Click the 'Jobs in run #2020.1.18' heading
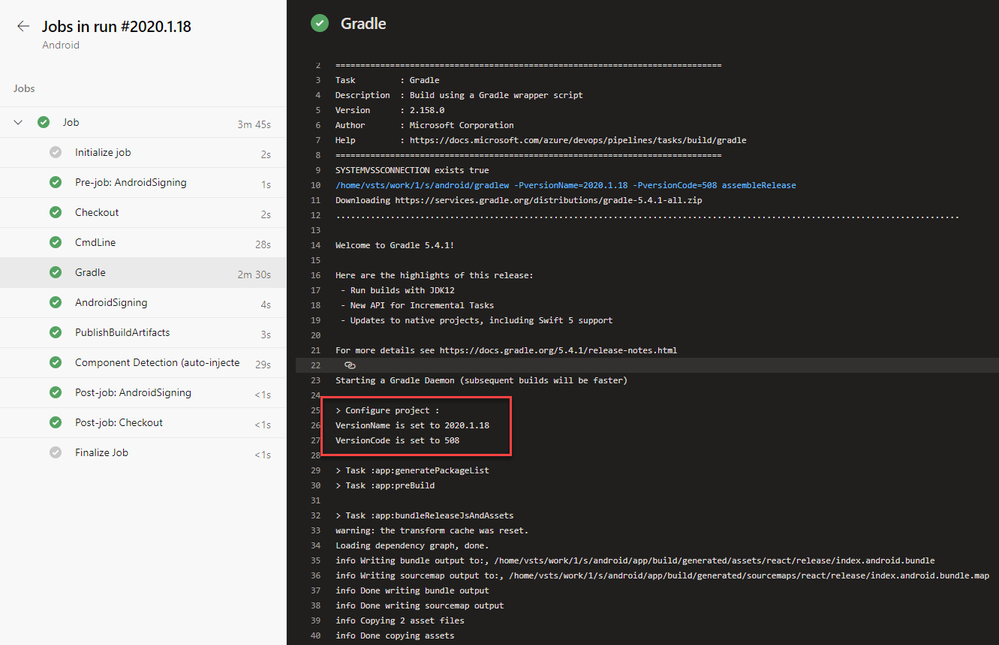 pyautogui.click(x=117, y=26)
